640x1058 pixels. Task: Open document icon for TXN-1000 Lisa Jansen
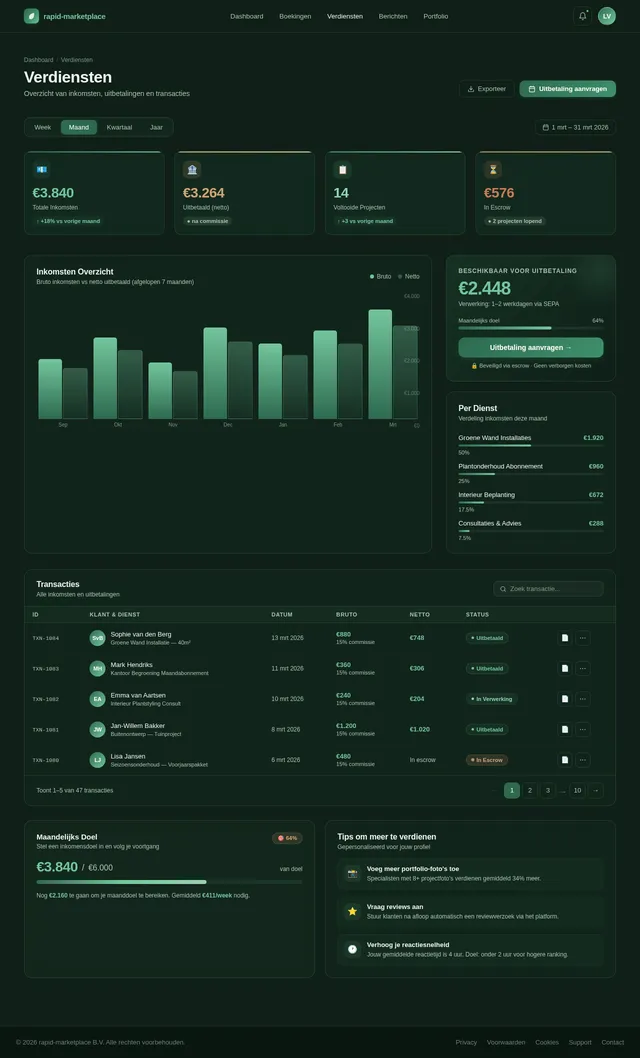565,760
